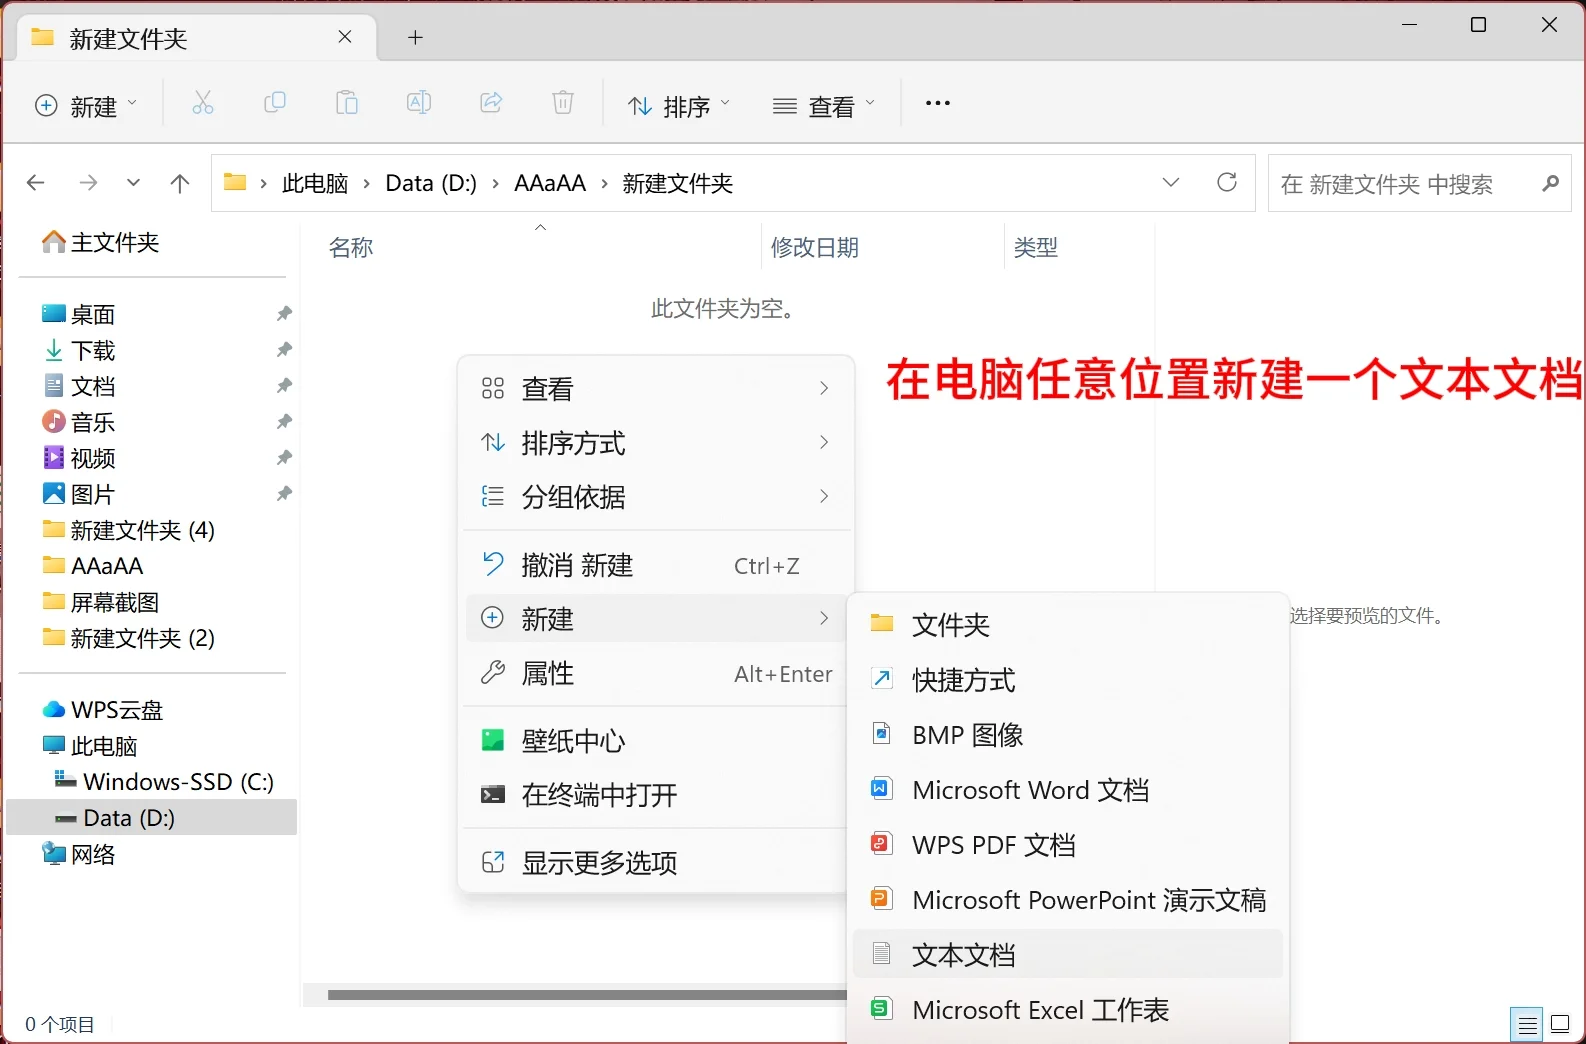Click the Paste clipboard icon in toolbar
The height and width of the screenshot is (1044, 1586).
point(347,102)
